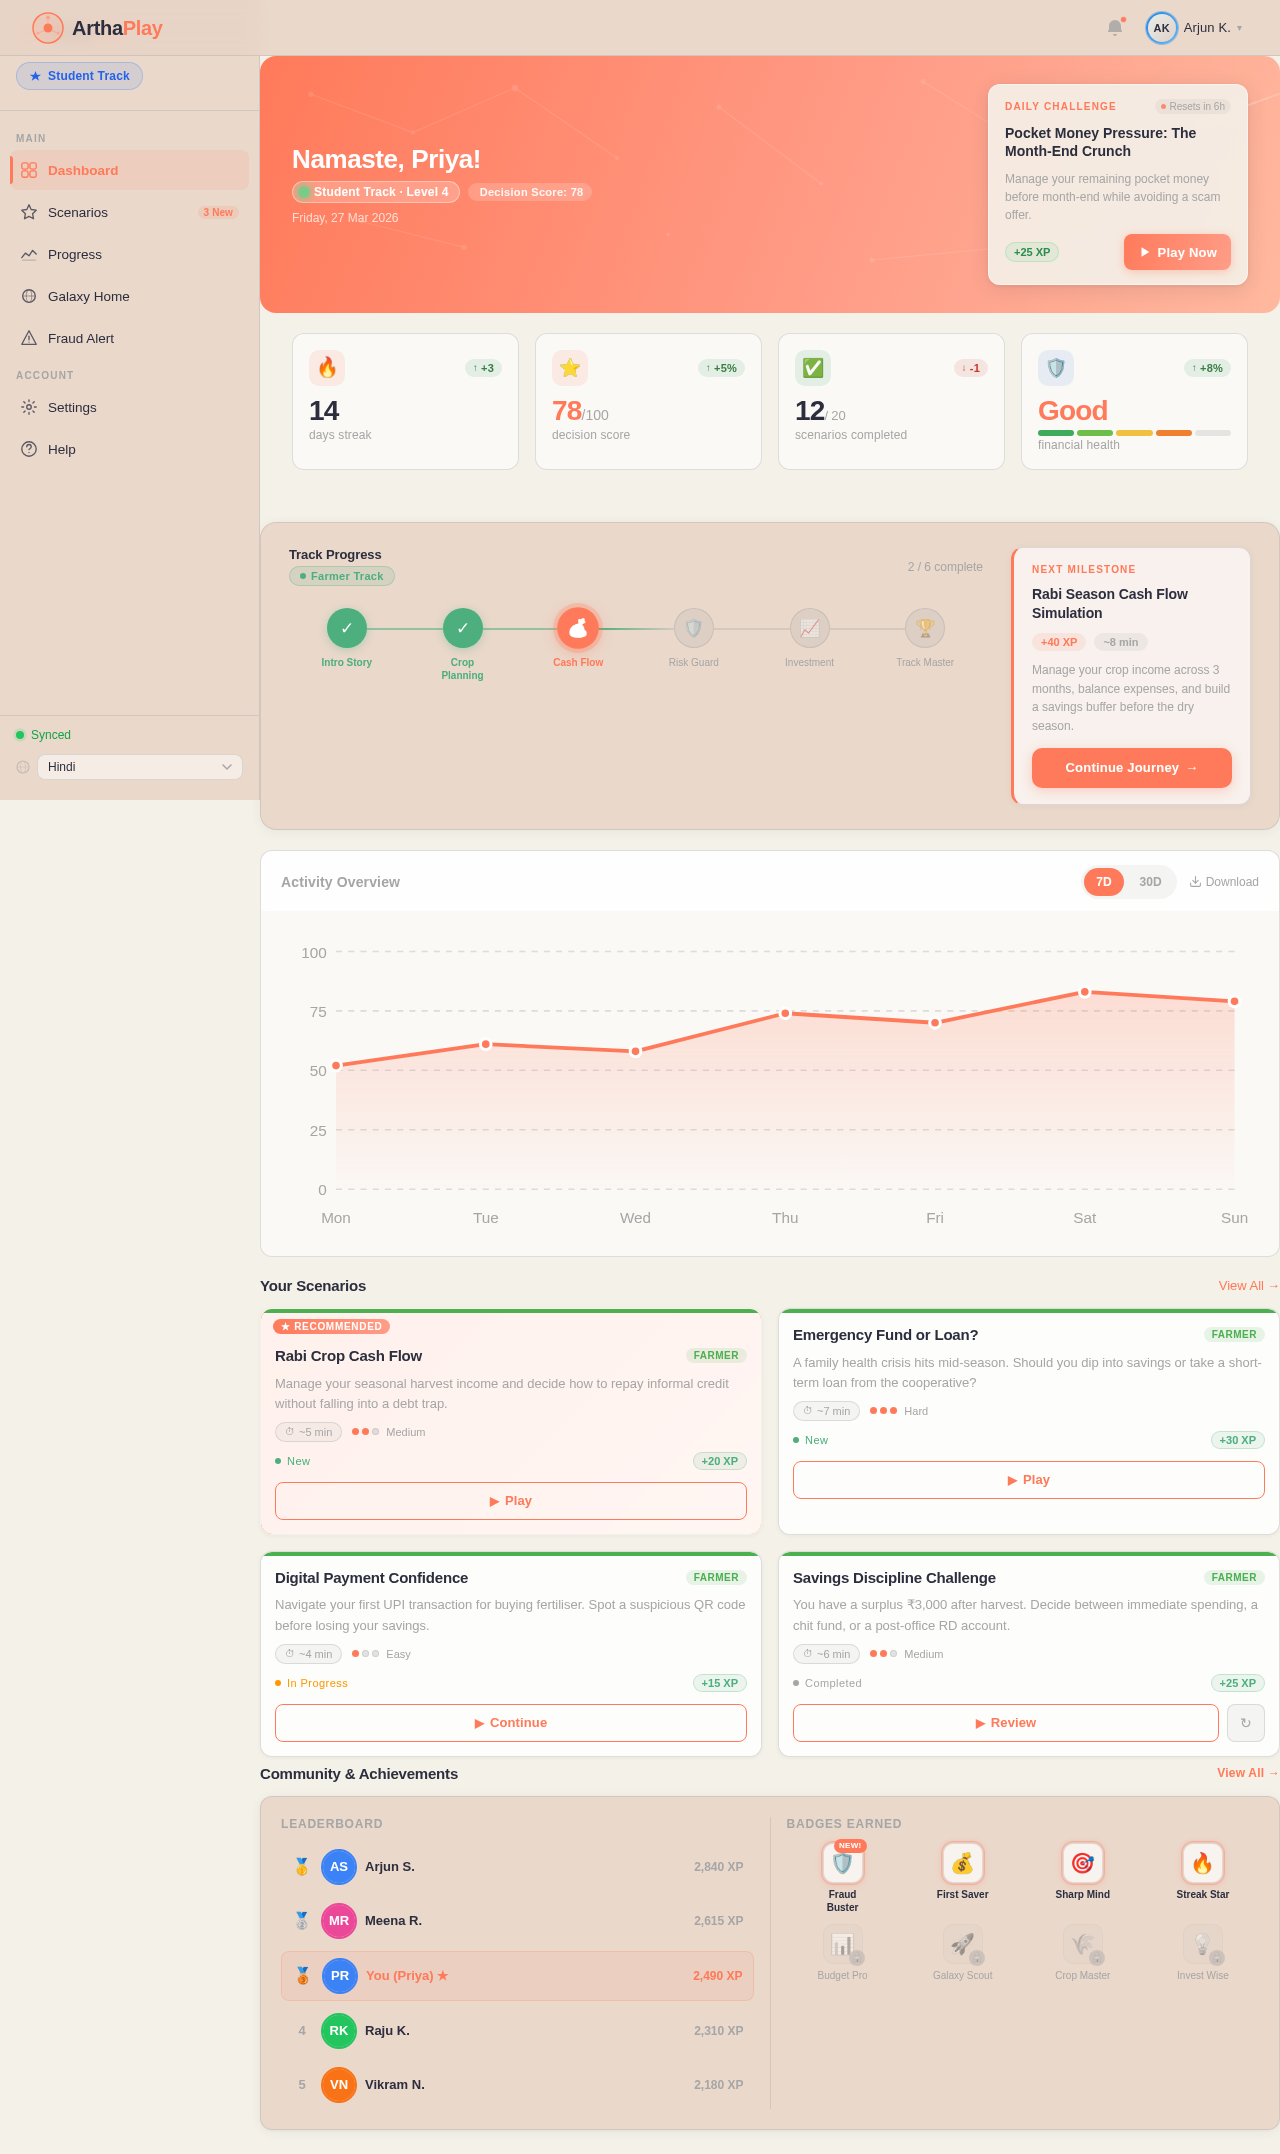Select the You (Priya) leaderboard row
Viewport: 1280px width, 2154px height.
pos(517,1976)
